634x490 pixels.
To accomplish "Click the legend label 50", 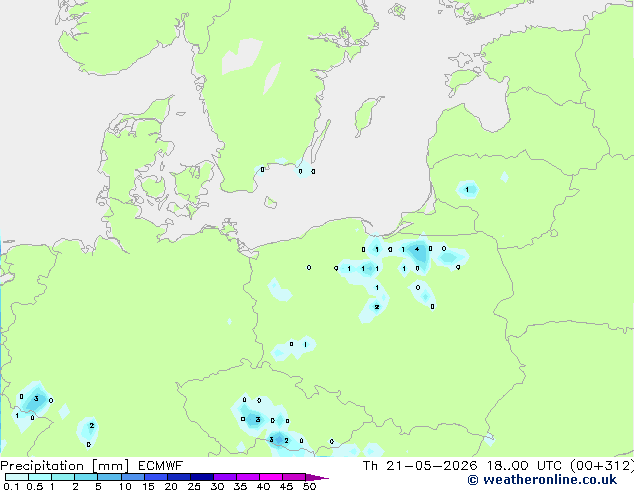I will pyautogui.click(x=309, y=486).
